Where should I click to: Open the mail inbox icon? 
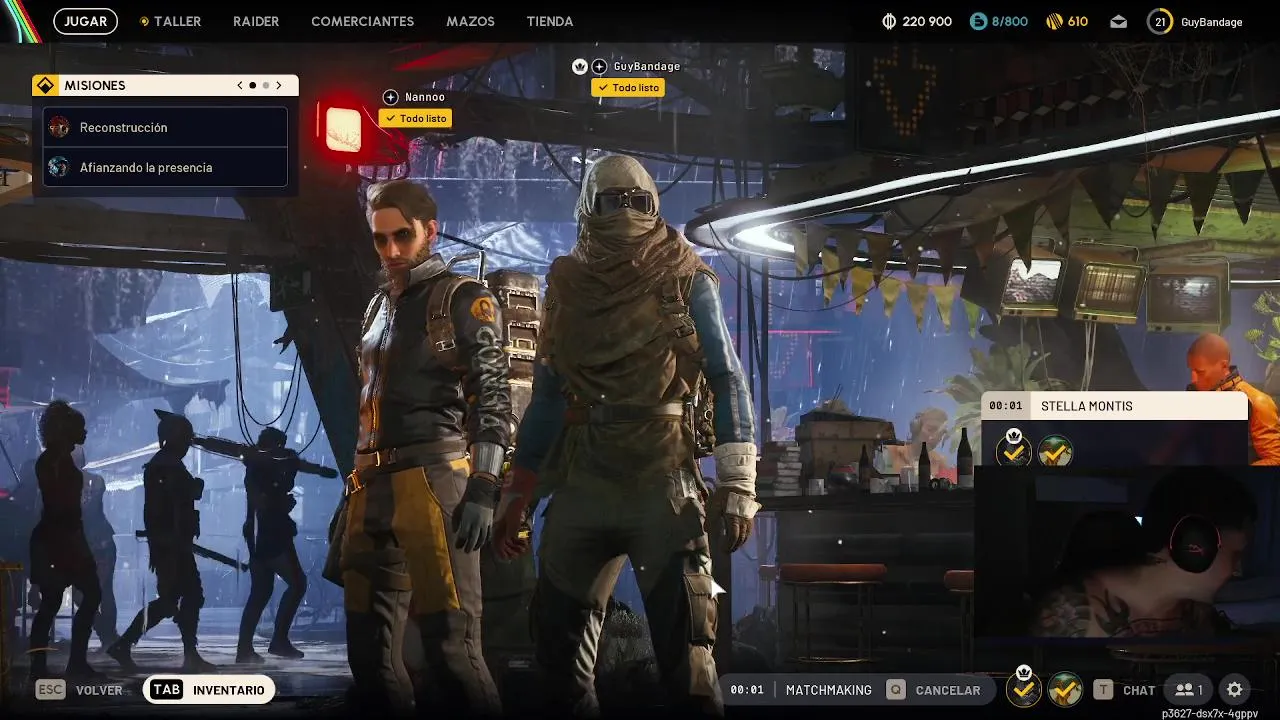point(1118,21)
